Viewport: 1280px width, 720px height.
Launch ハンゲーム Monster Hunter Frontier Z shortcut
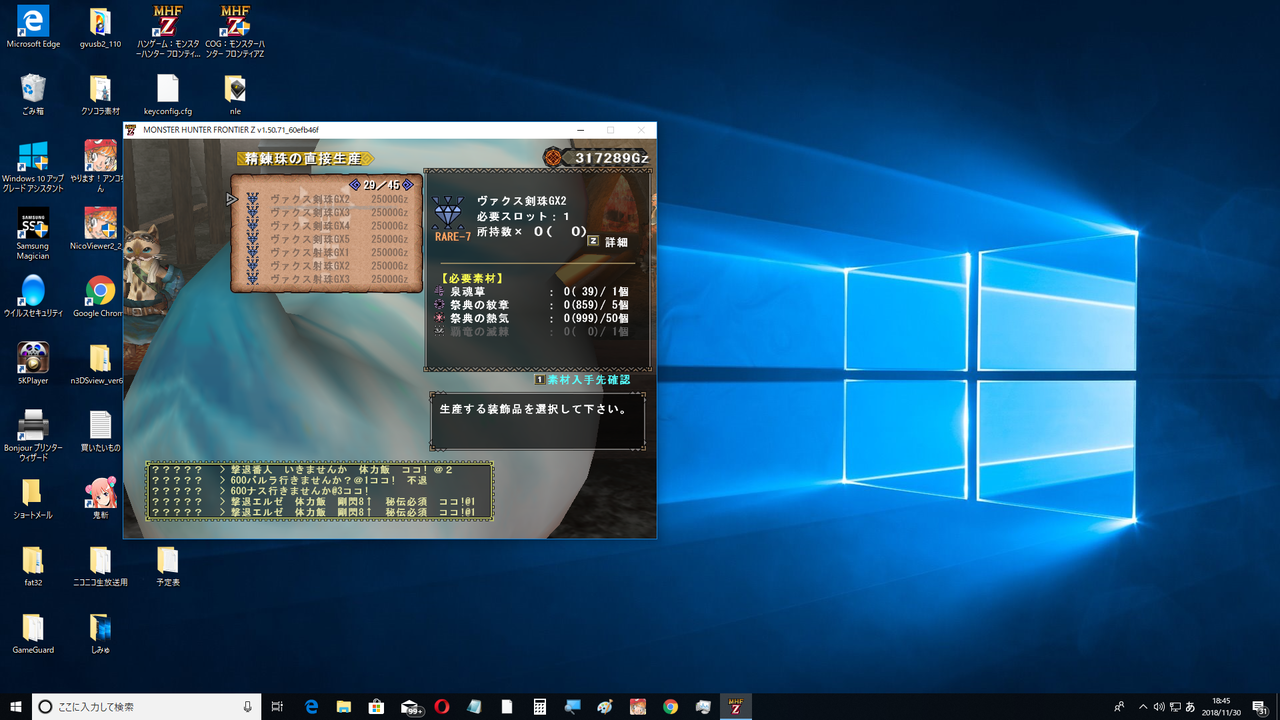pyautogui.click(x=167, y=31)
